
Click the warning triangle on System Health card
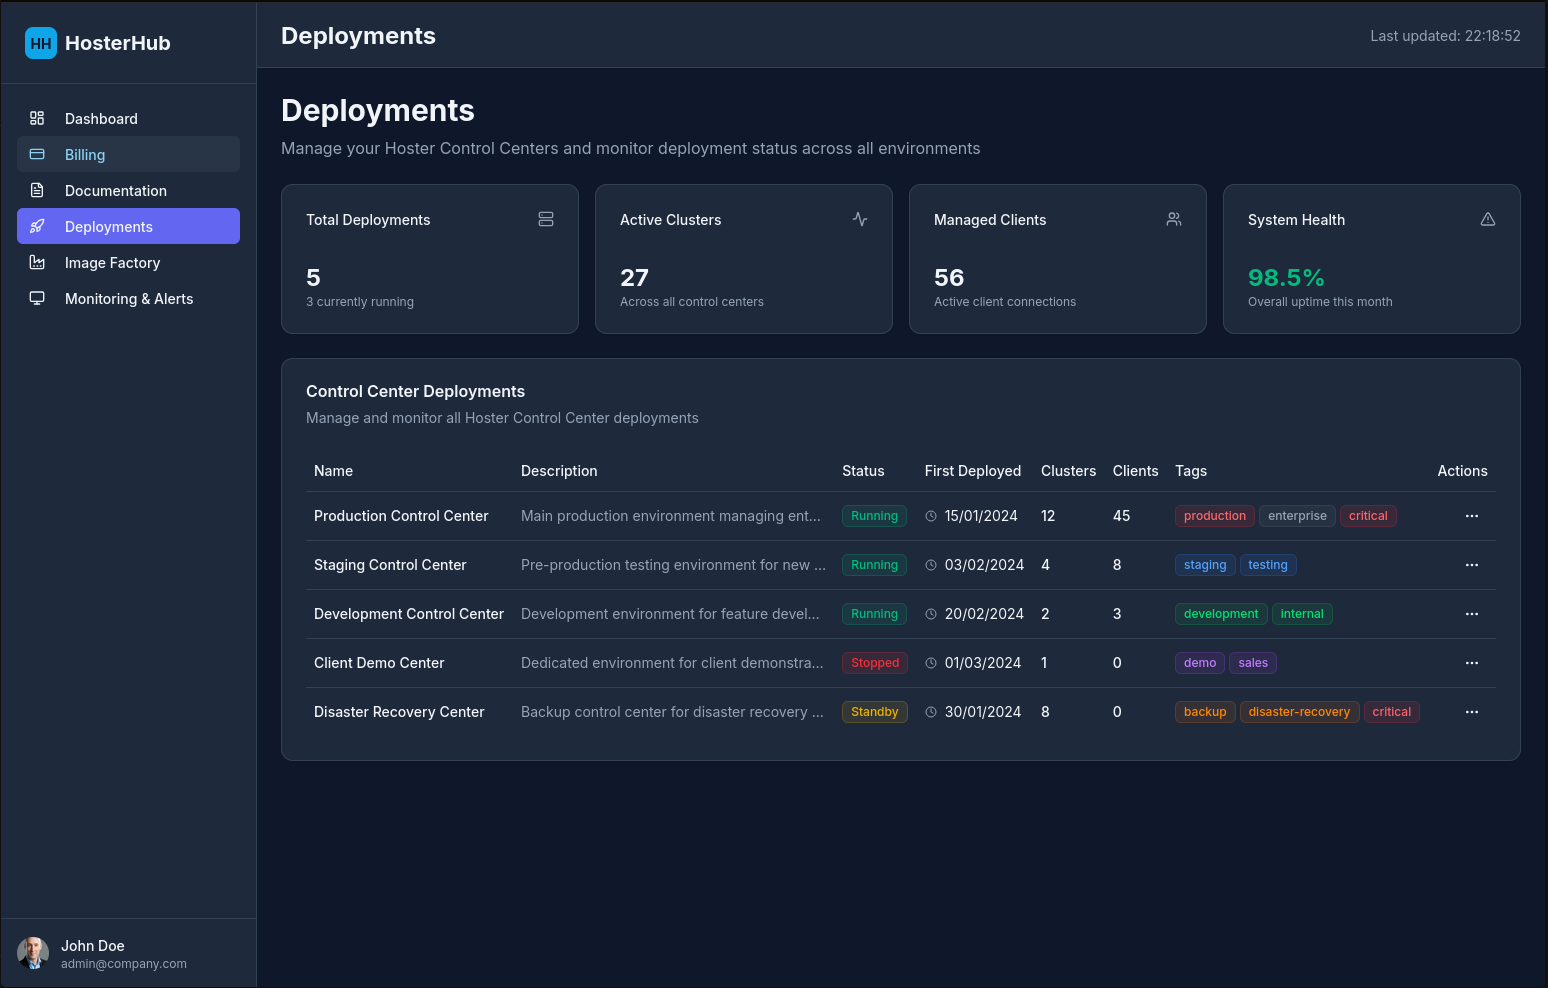[x=1488, y=219]
